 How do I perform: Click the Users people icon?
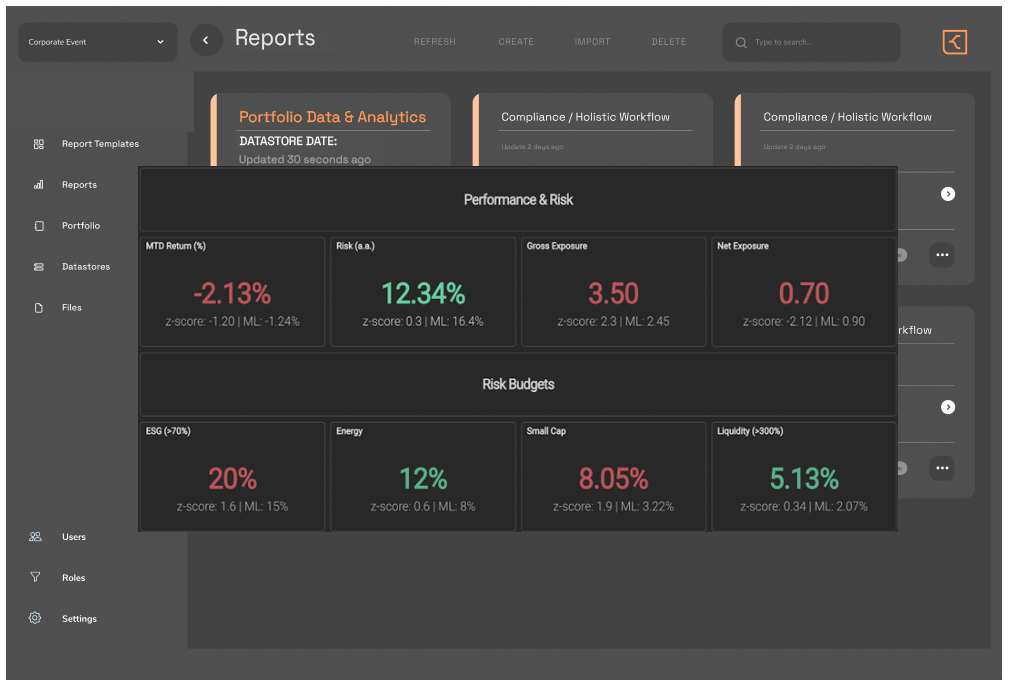point(35,536)
